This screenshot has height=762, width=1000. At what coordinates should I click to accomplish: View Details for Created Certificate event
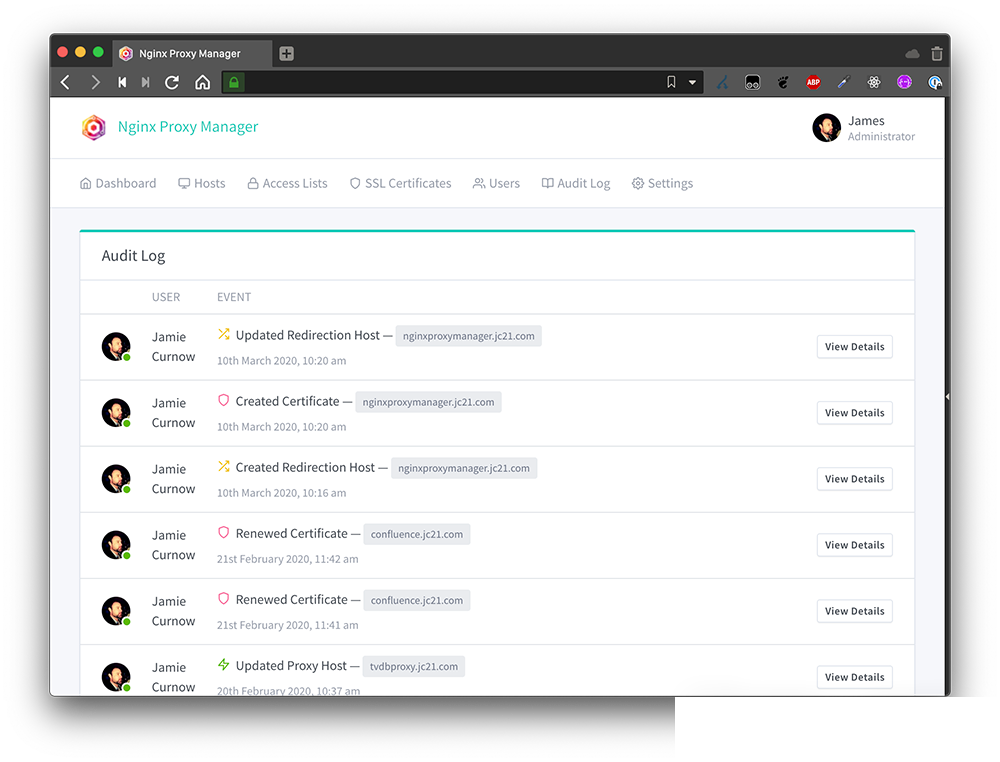pyautogui.click(x=855, y=413)
